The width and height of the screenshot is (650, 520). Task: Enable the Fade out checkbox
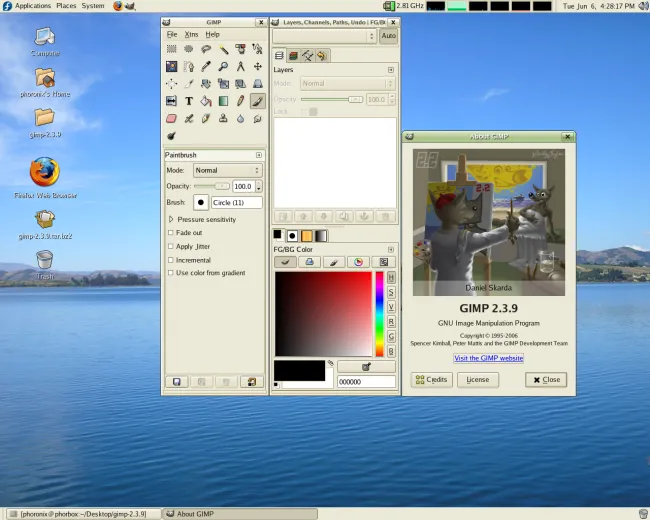click(170, 233)
